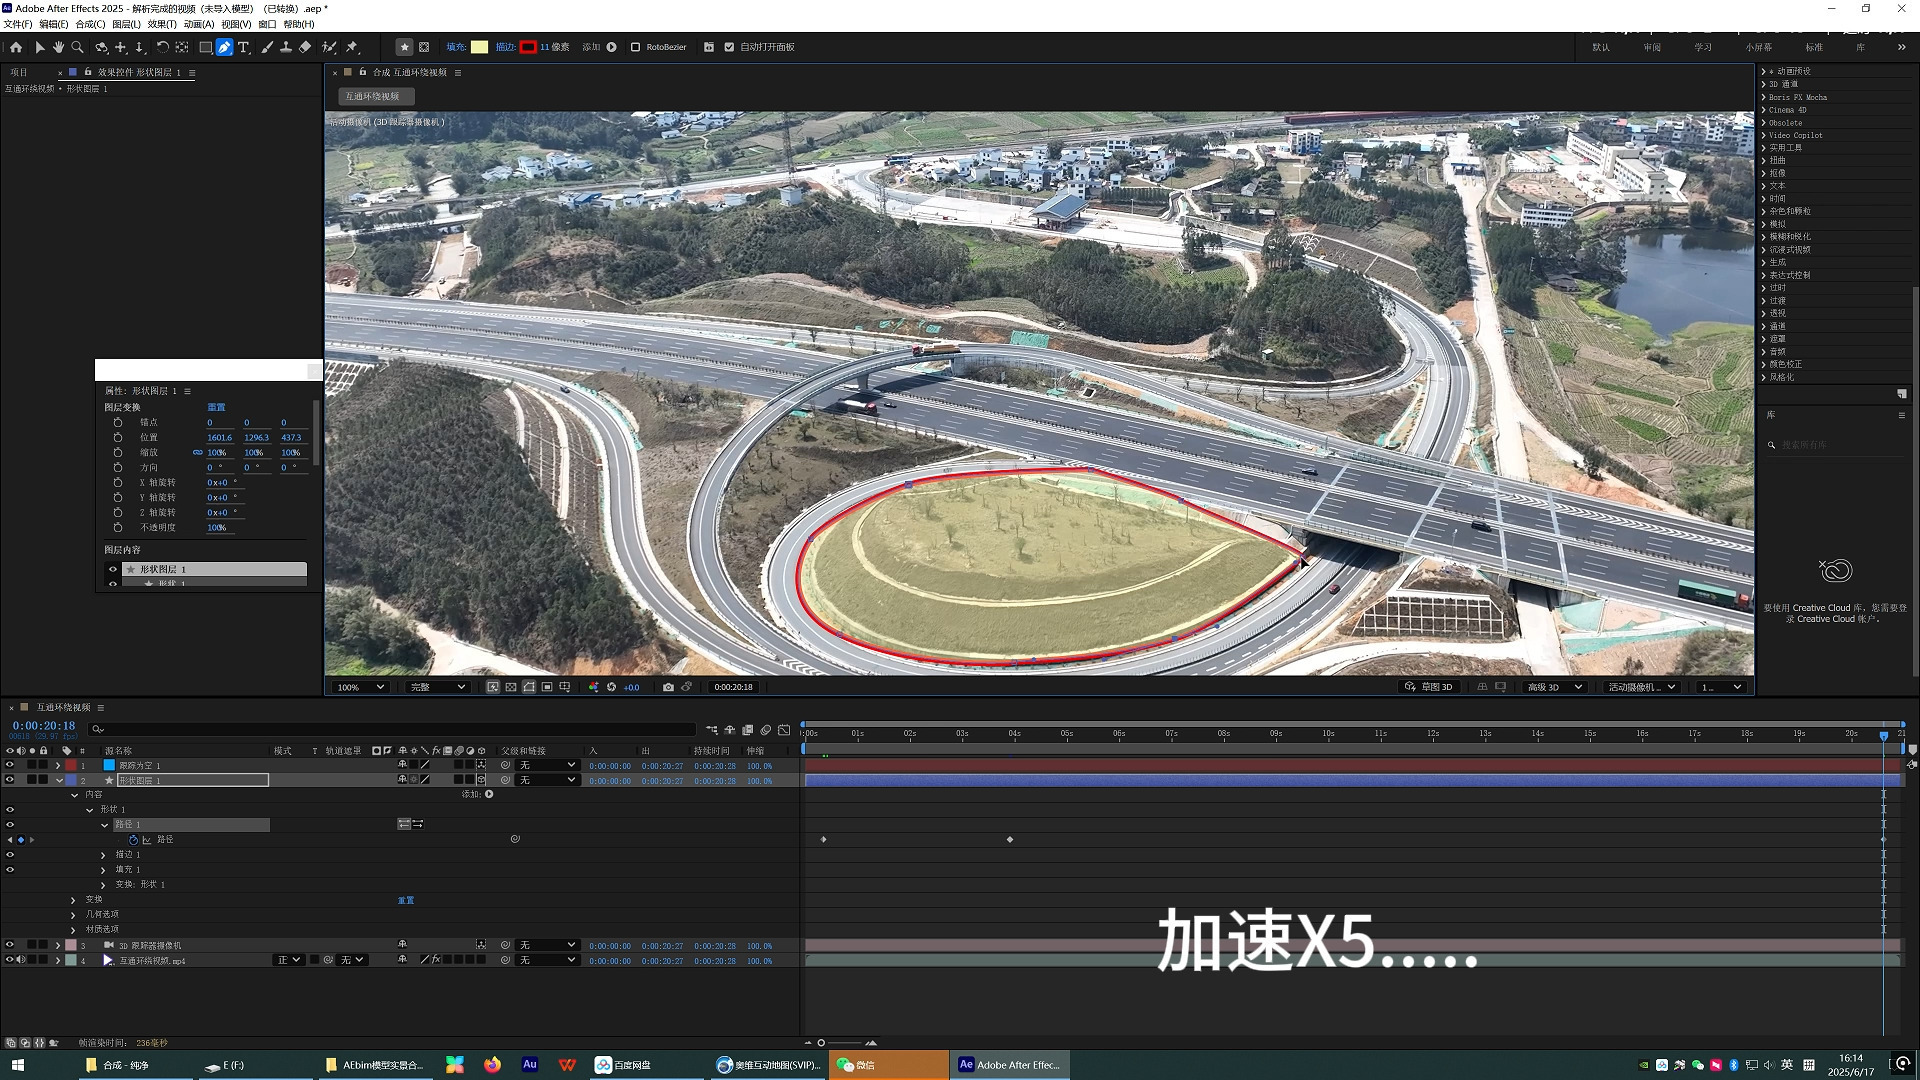Uncheck 自动打开面板 checkbox
1920x1080 pixels.
[x=729, y=47]
